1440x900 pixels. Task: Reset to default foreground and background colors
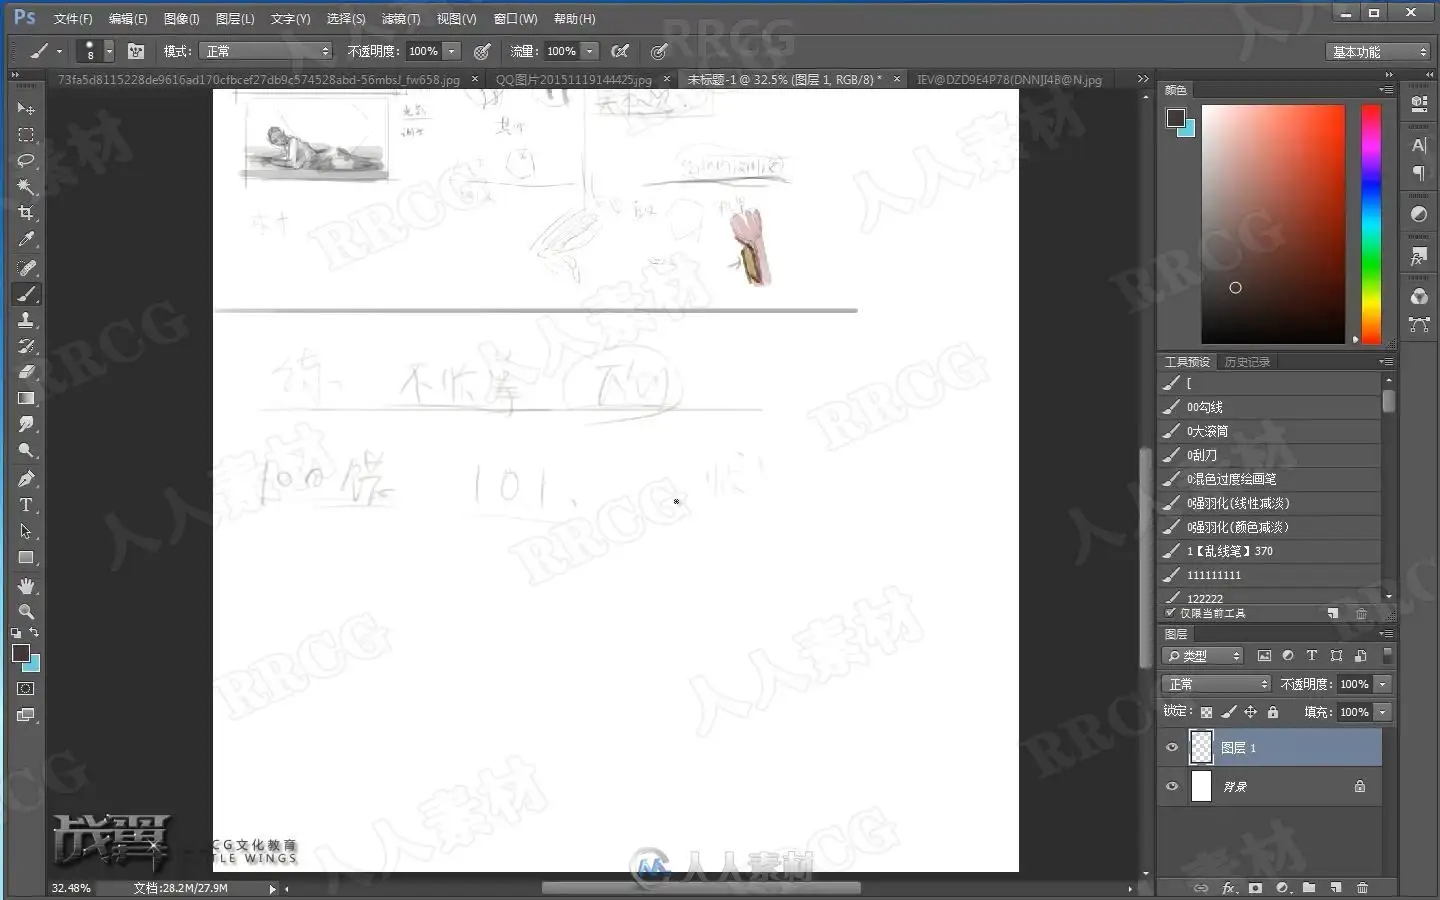point(16,633)
